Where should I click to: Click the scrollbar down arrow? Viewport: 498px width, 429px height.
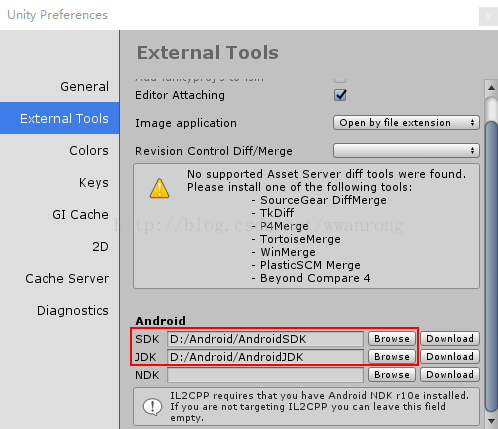491,421
